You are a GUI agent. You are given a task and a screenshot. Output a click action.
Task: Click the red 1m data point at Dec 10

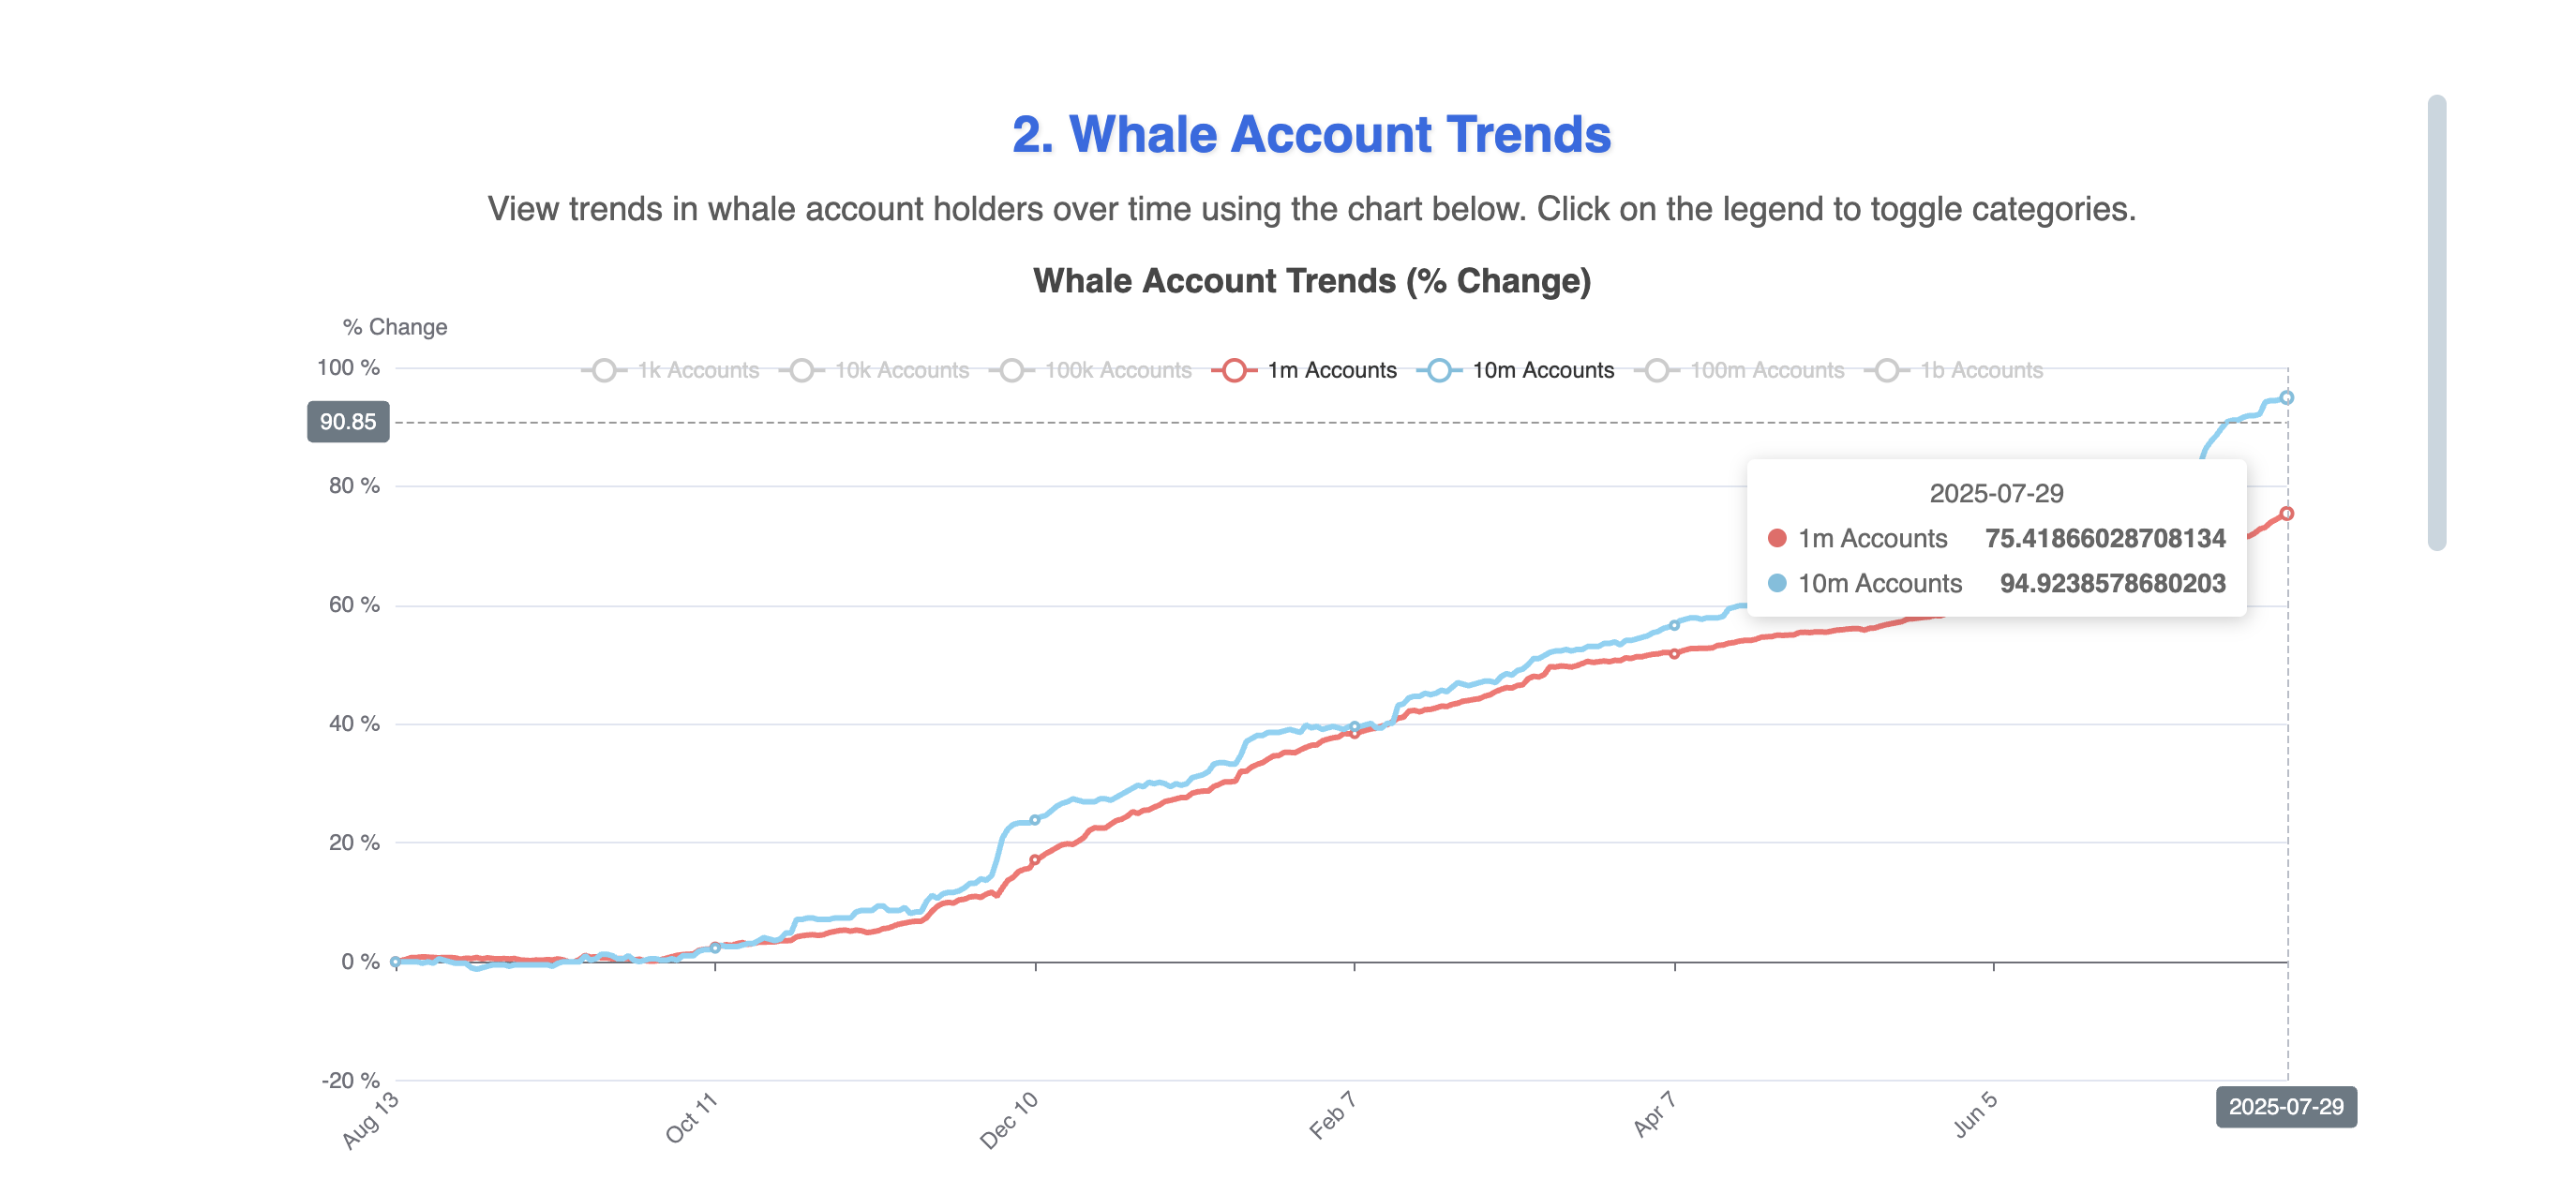tap(1035, 860)
